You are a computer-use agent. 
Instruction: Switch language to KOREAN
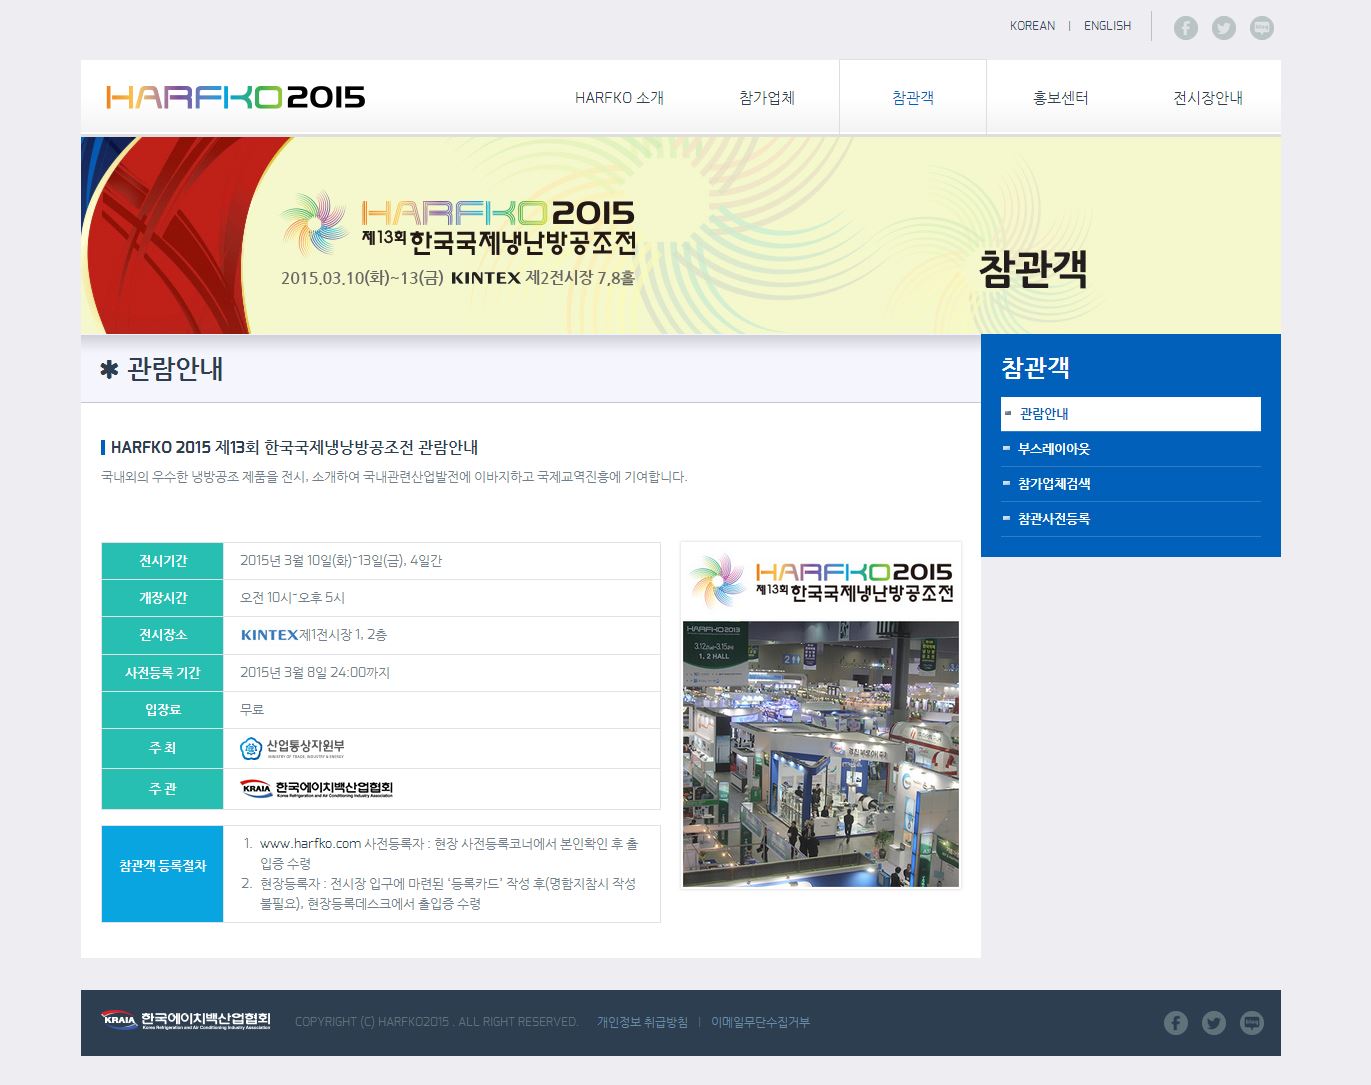pyautogui.click(x=1032, y=26)
